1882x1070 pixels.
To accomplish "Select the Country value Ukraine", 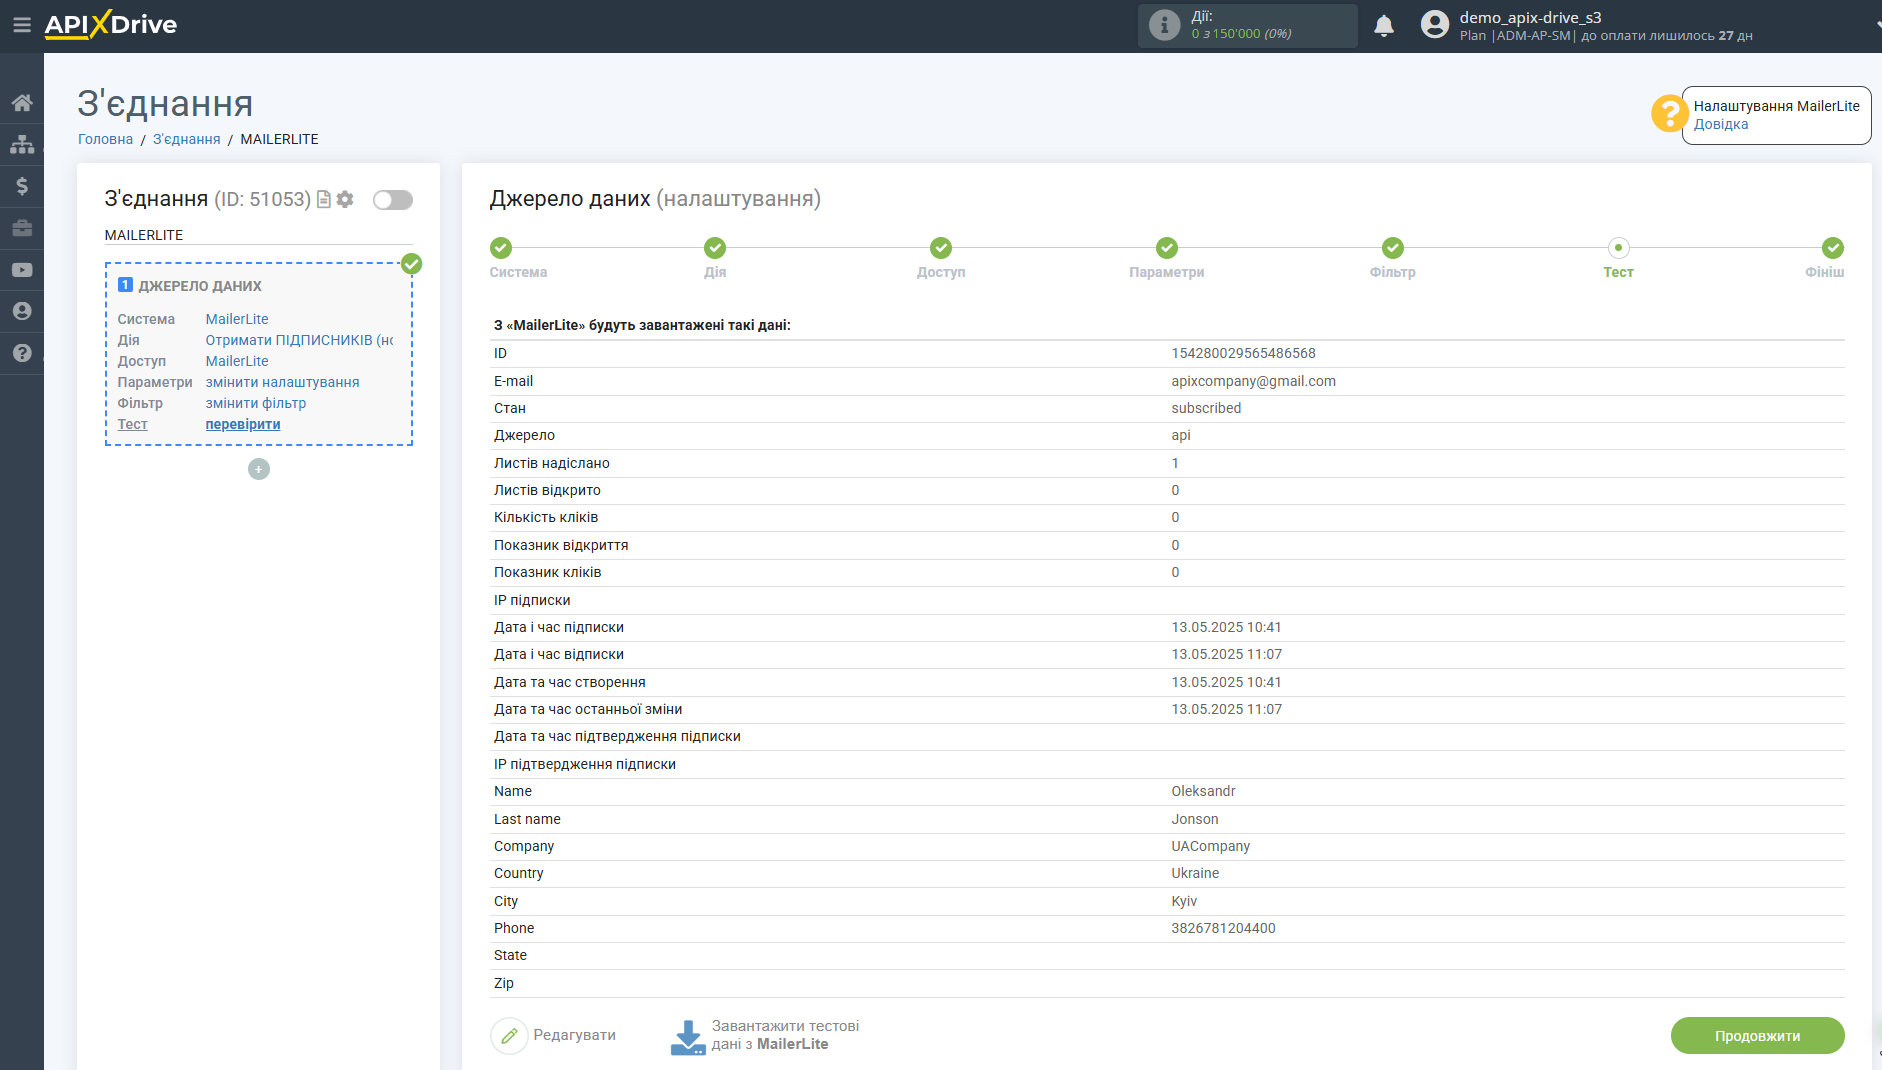I will tap(1195, 873).
